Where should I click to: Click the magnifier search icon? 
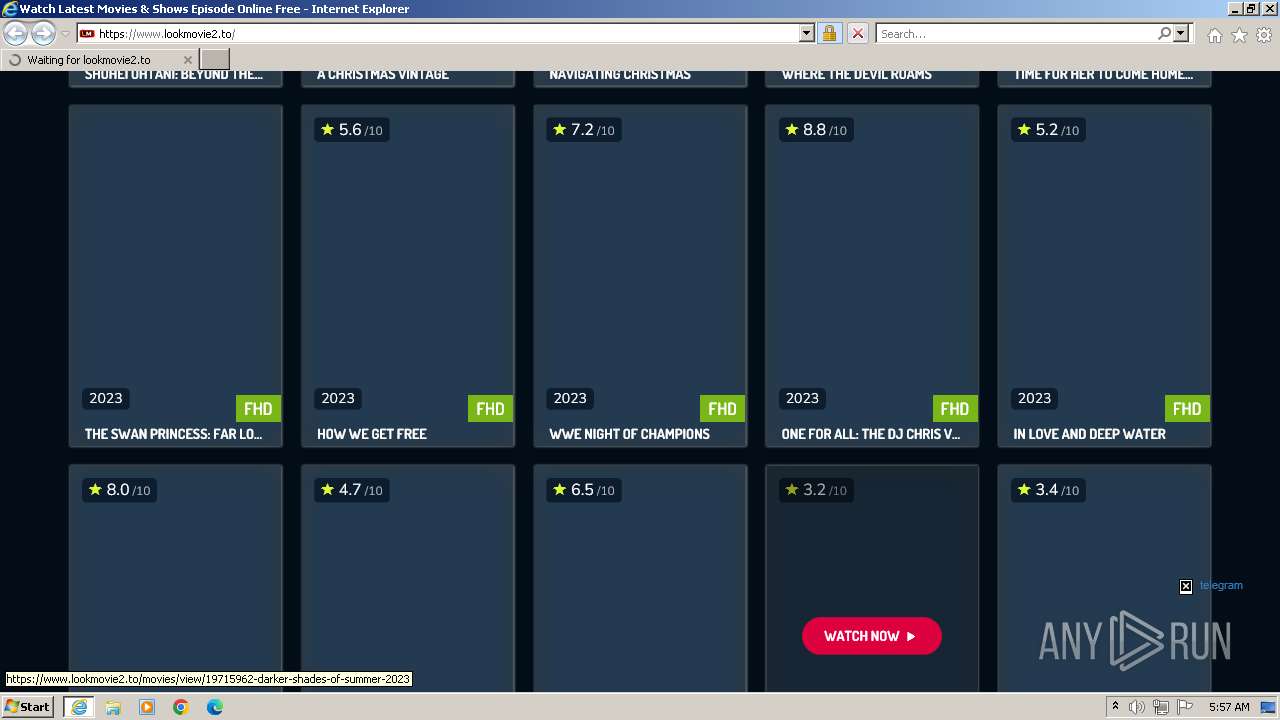[x=1164, y=33]
